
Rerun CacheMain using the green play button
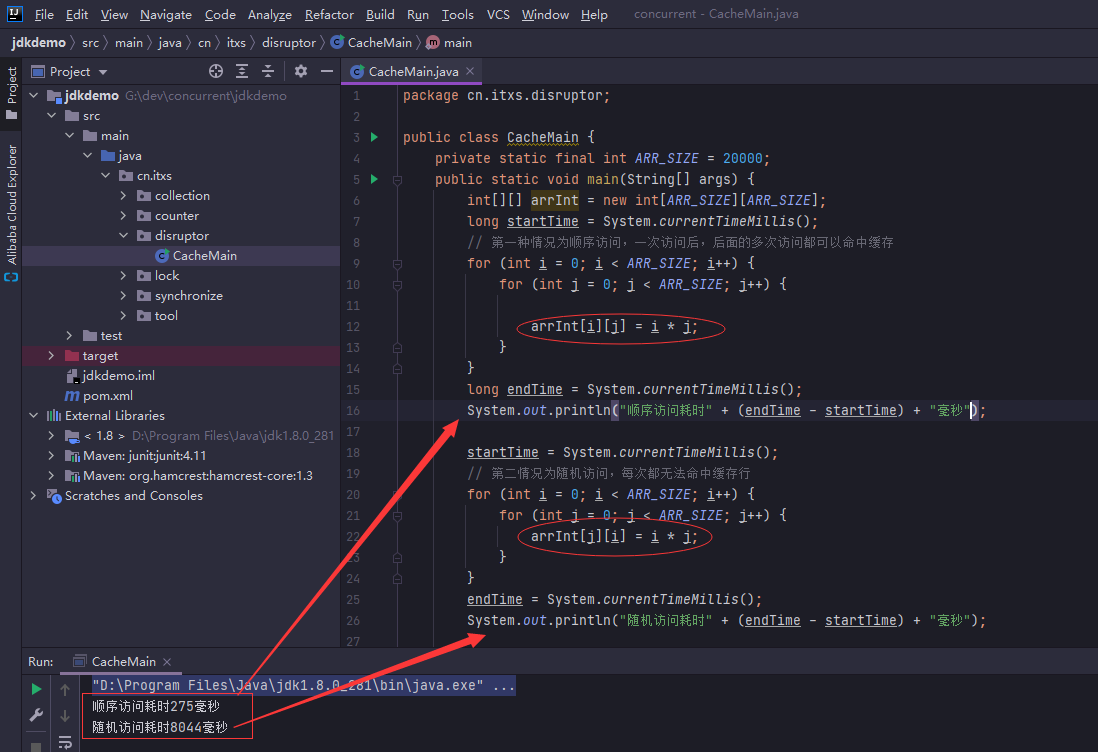point(36,689)
